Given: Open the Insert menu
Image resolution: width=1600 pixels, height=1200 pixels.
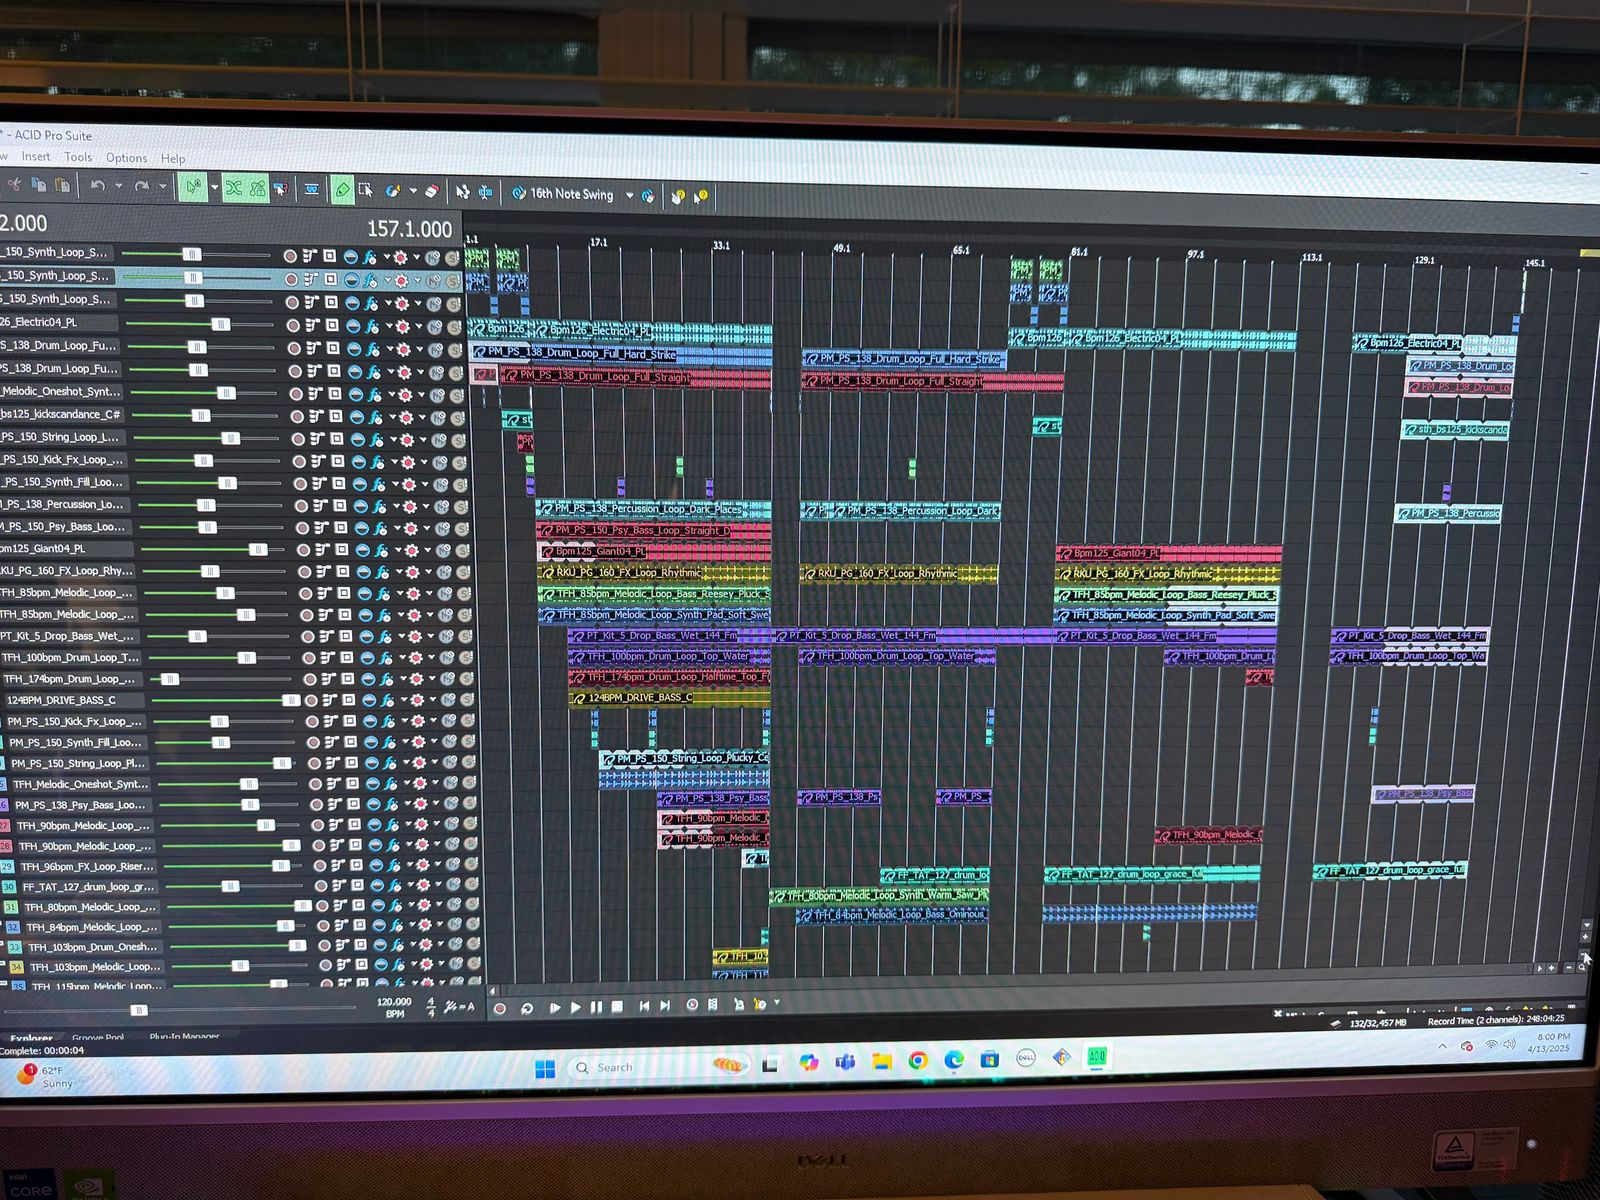Looking at the screenshot, I should 35,156.
